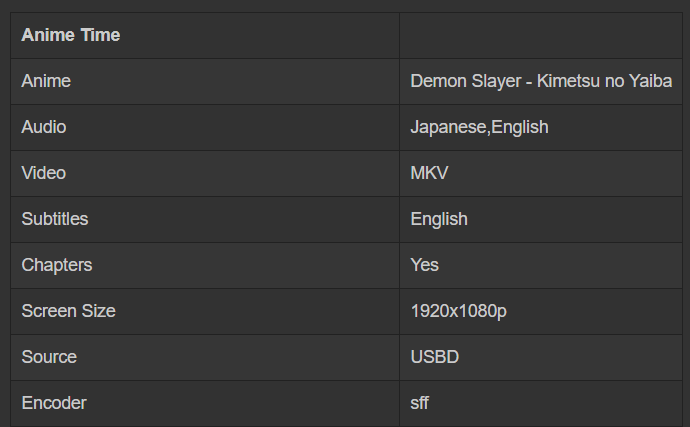Image resolution: width=690 pixels, height=427 pixels.
Task: Select the Screen Size row label
Action: 68,311
